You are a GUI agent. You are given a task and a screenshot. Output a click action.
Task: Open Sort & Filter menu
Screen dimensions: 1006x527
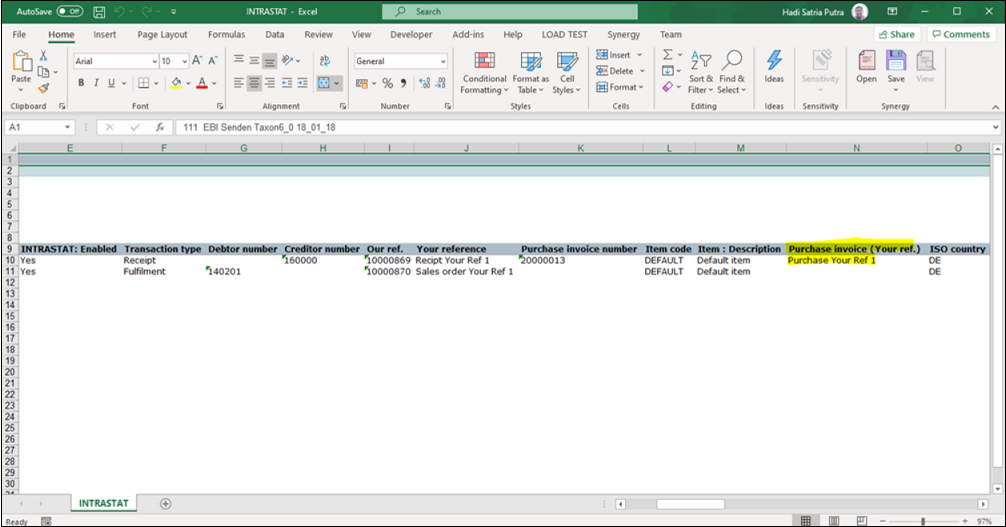tap(701, 73)
